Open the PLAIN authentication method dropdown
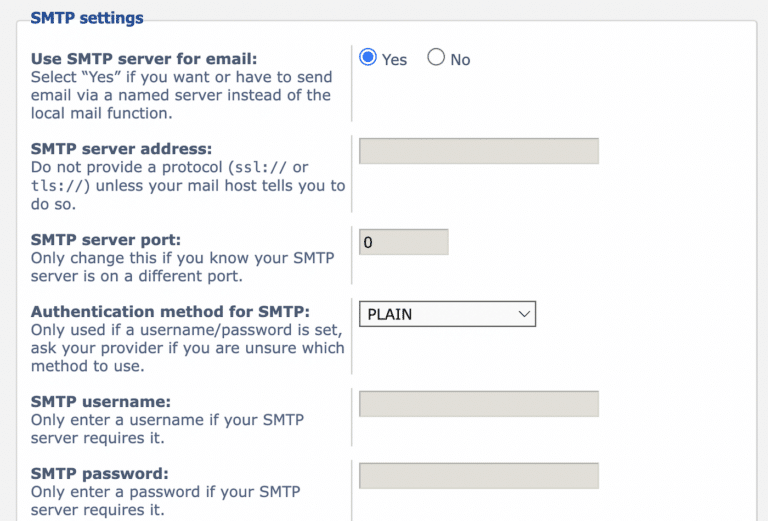768x521 pixels. 447,314
